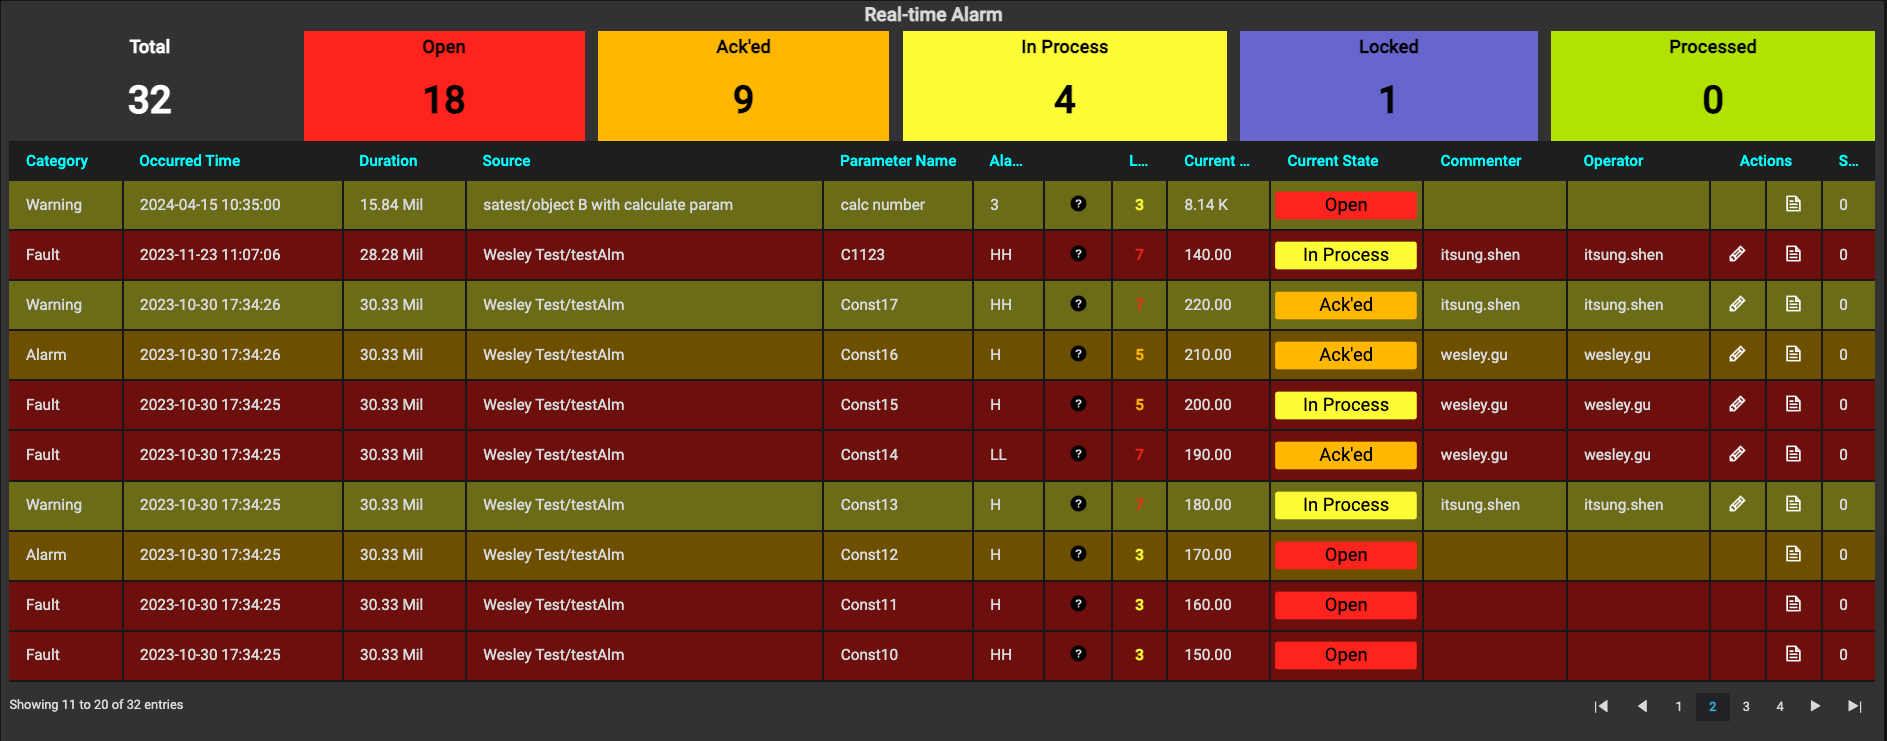Filter by the green Processed summary tile

[x=1713, y=86]
